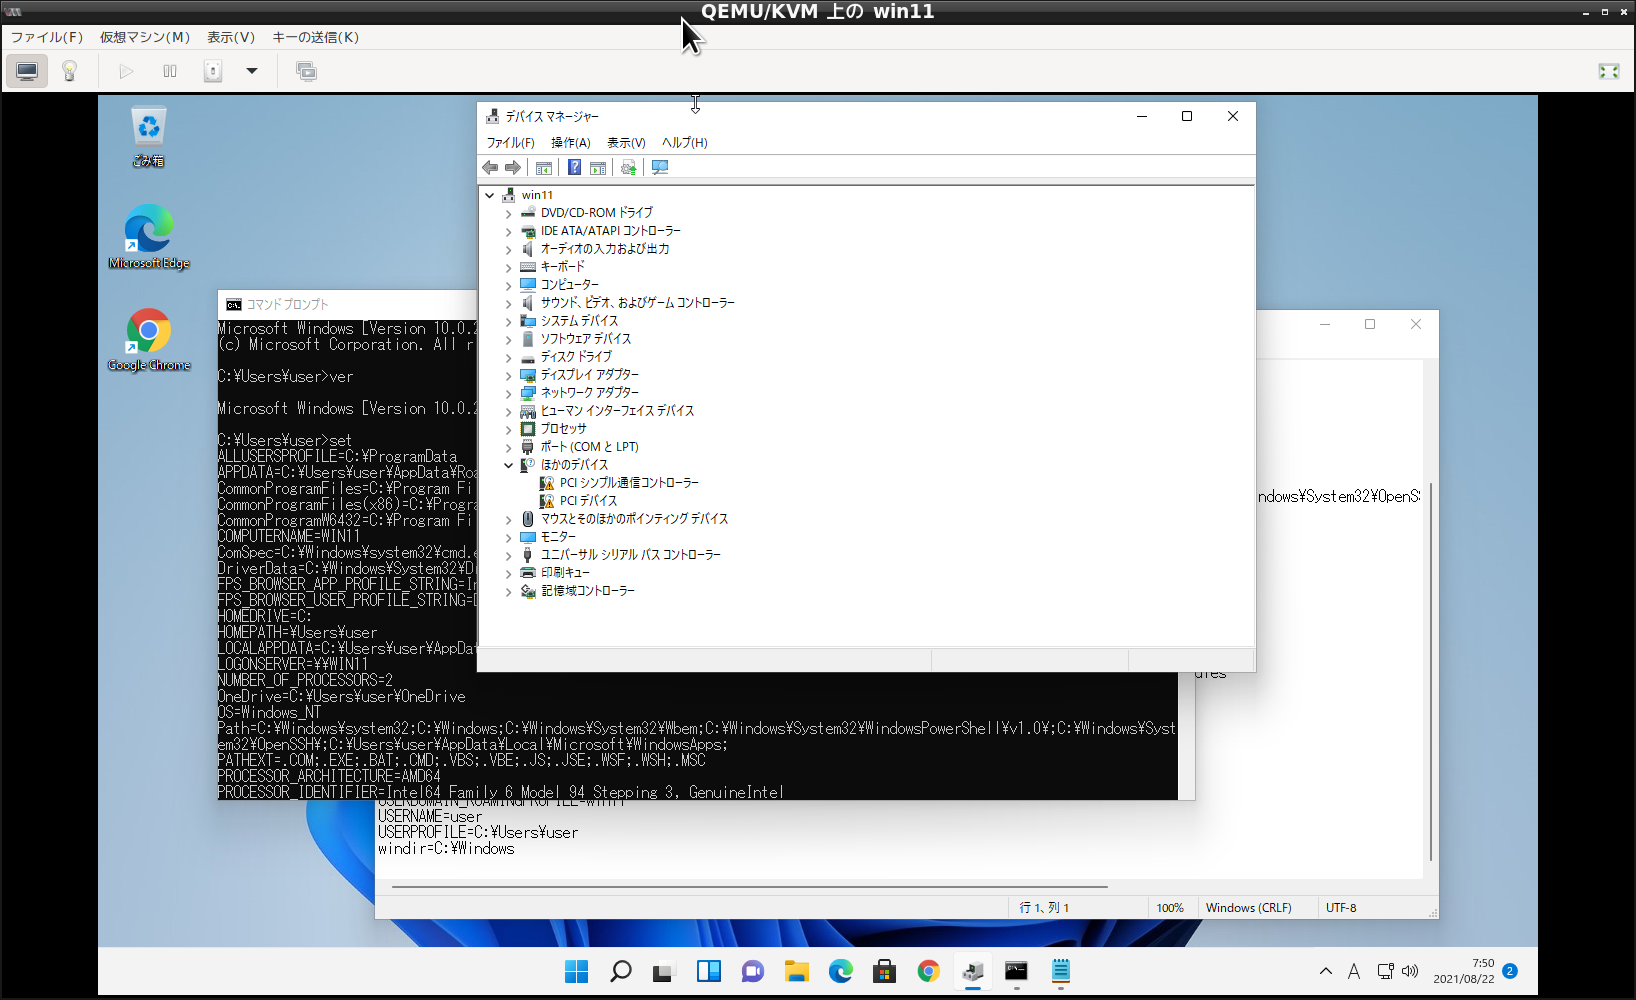Select 印刷キュー tree item
The height and width of the screenshot is (1000, 1636).
point(565,573)
